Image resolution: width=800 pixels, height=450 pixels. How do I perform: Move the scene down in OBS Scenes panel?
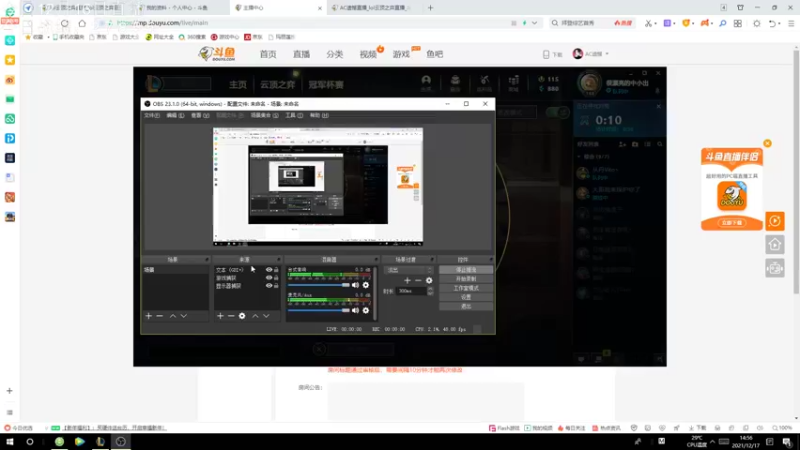tap(184, 316)
